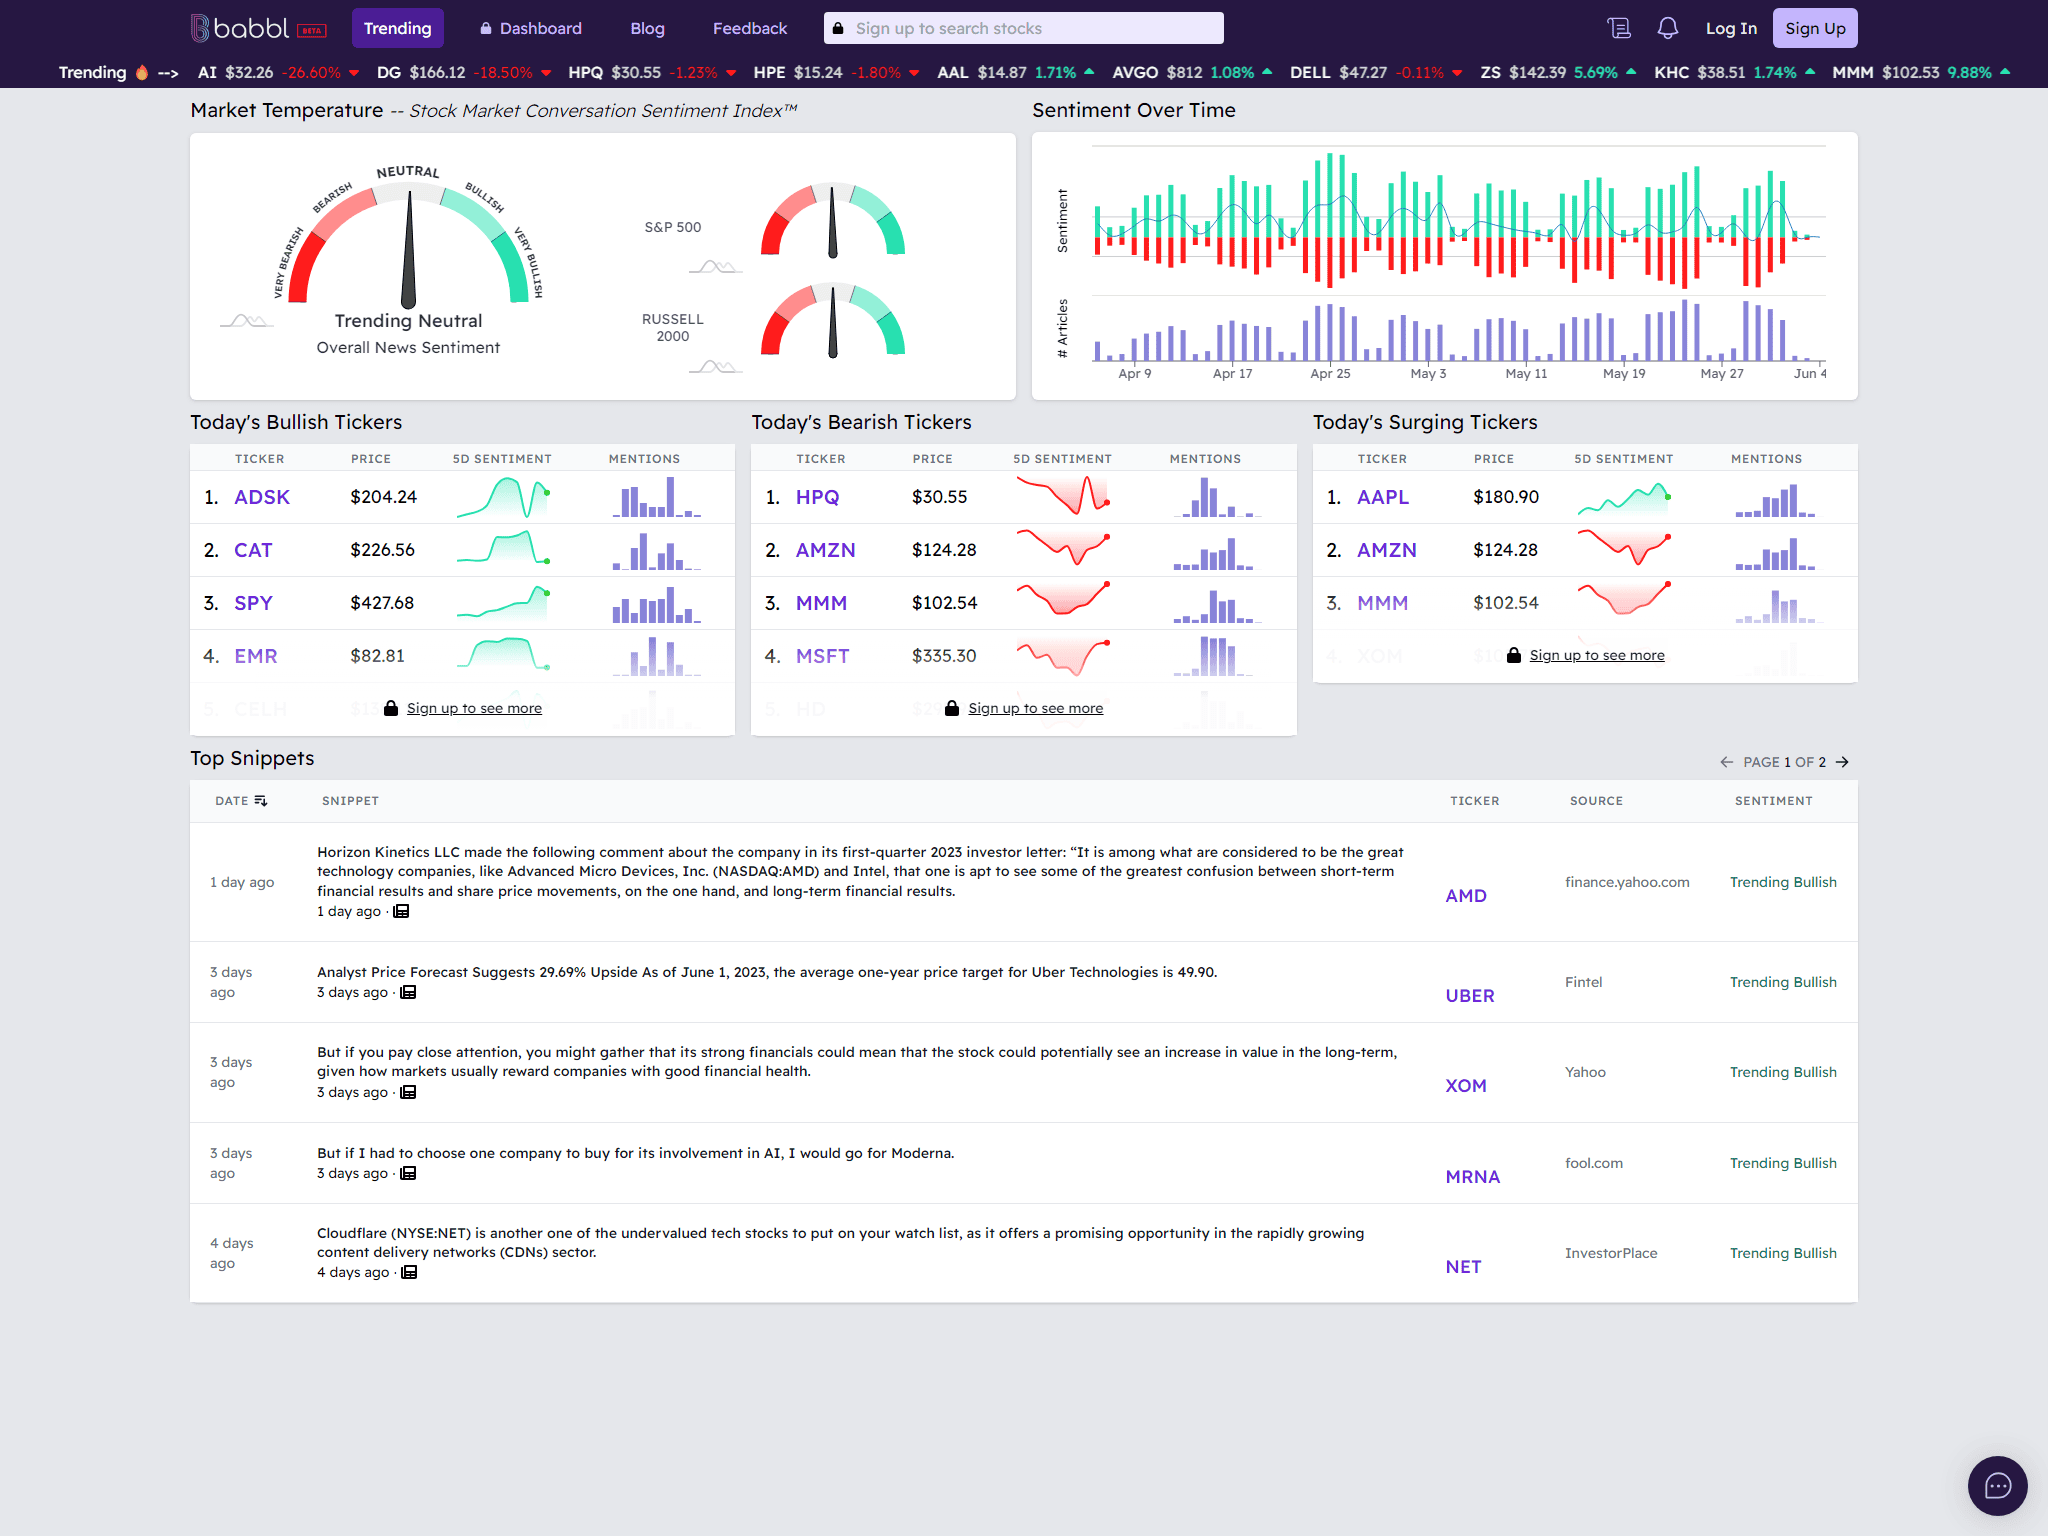Click the stock search field
This screenshot has height=1536, width=2048.
click(1023, 28)
